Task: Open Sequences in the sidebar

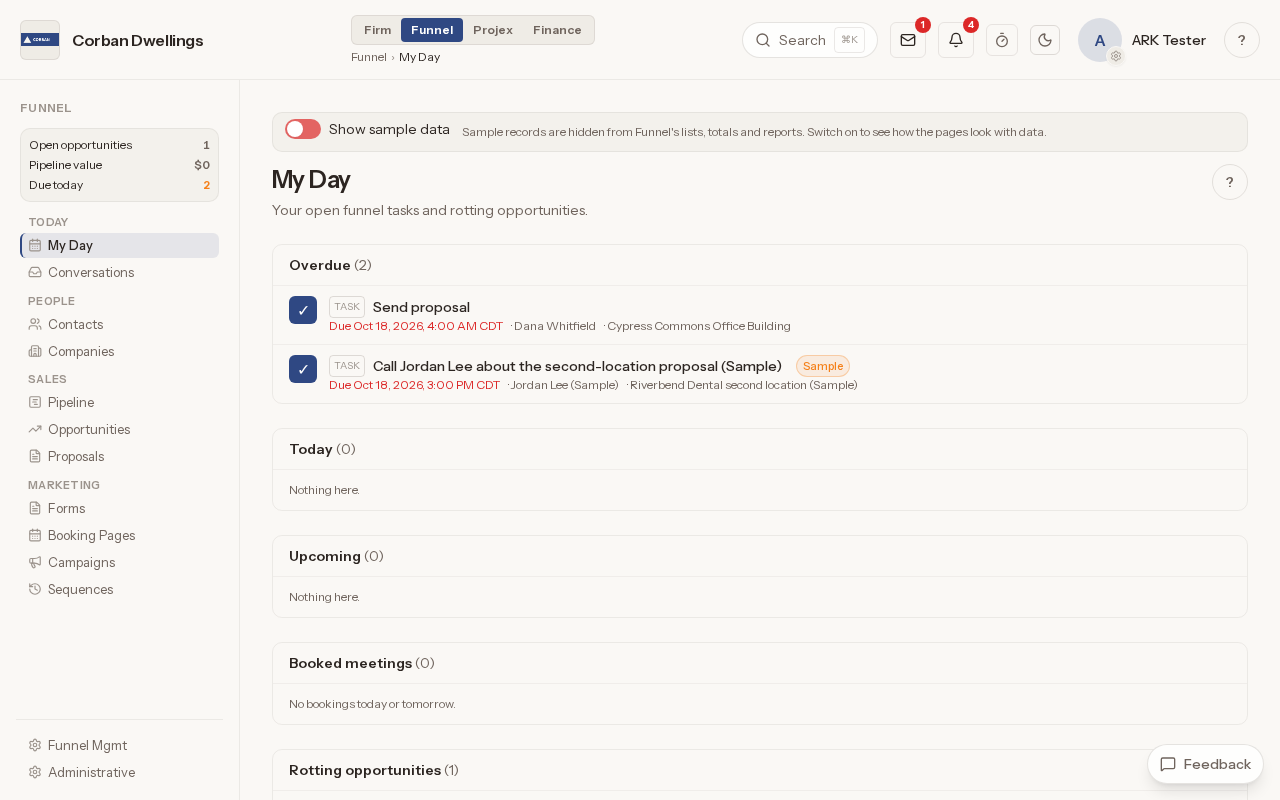Action: 119,589
